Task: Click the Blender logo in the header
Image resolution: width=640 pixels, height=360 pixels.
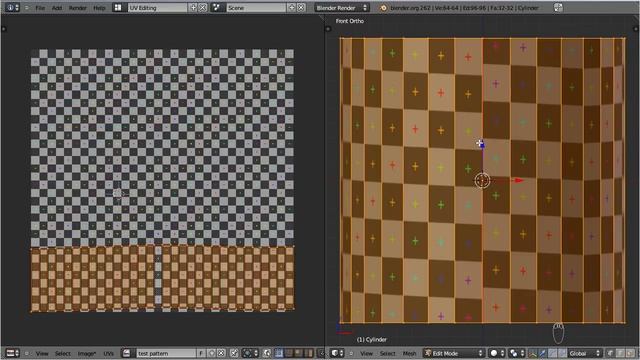Action: pyautogui.click(x=383, y=8)
